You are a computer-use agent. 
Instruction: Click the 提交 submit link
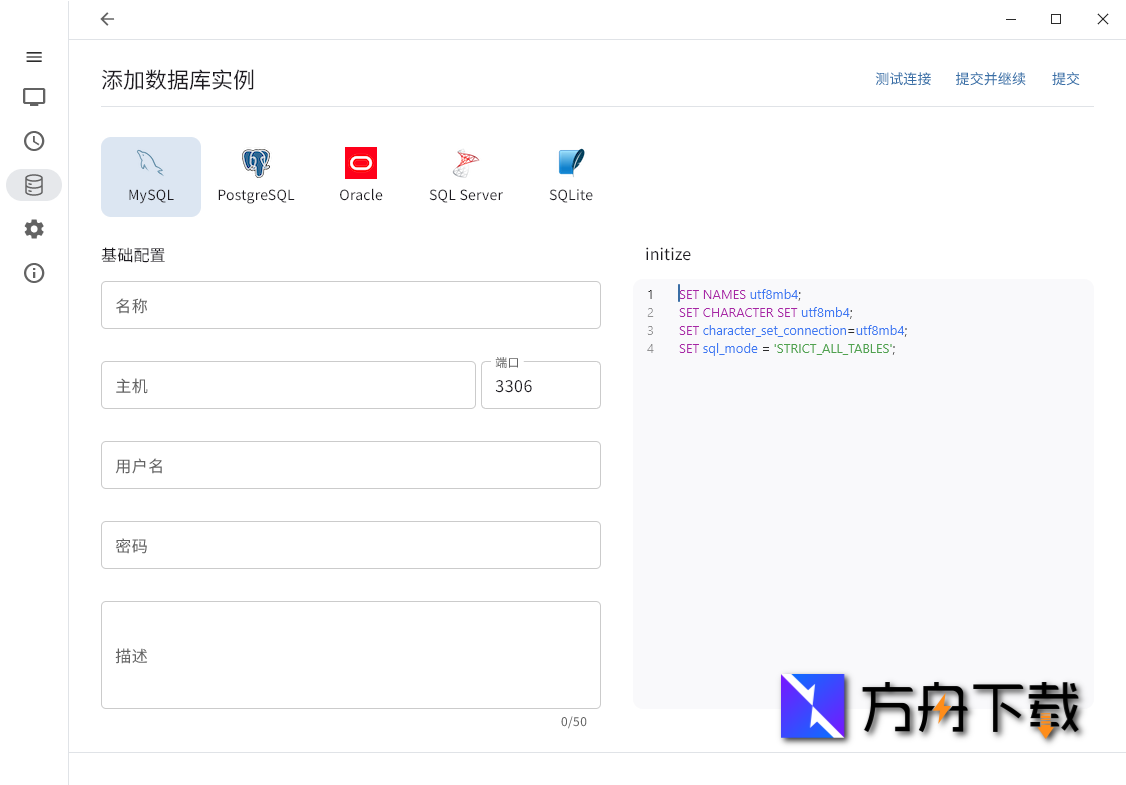coord(1066,79)
